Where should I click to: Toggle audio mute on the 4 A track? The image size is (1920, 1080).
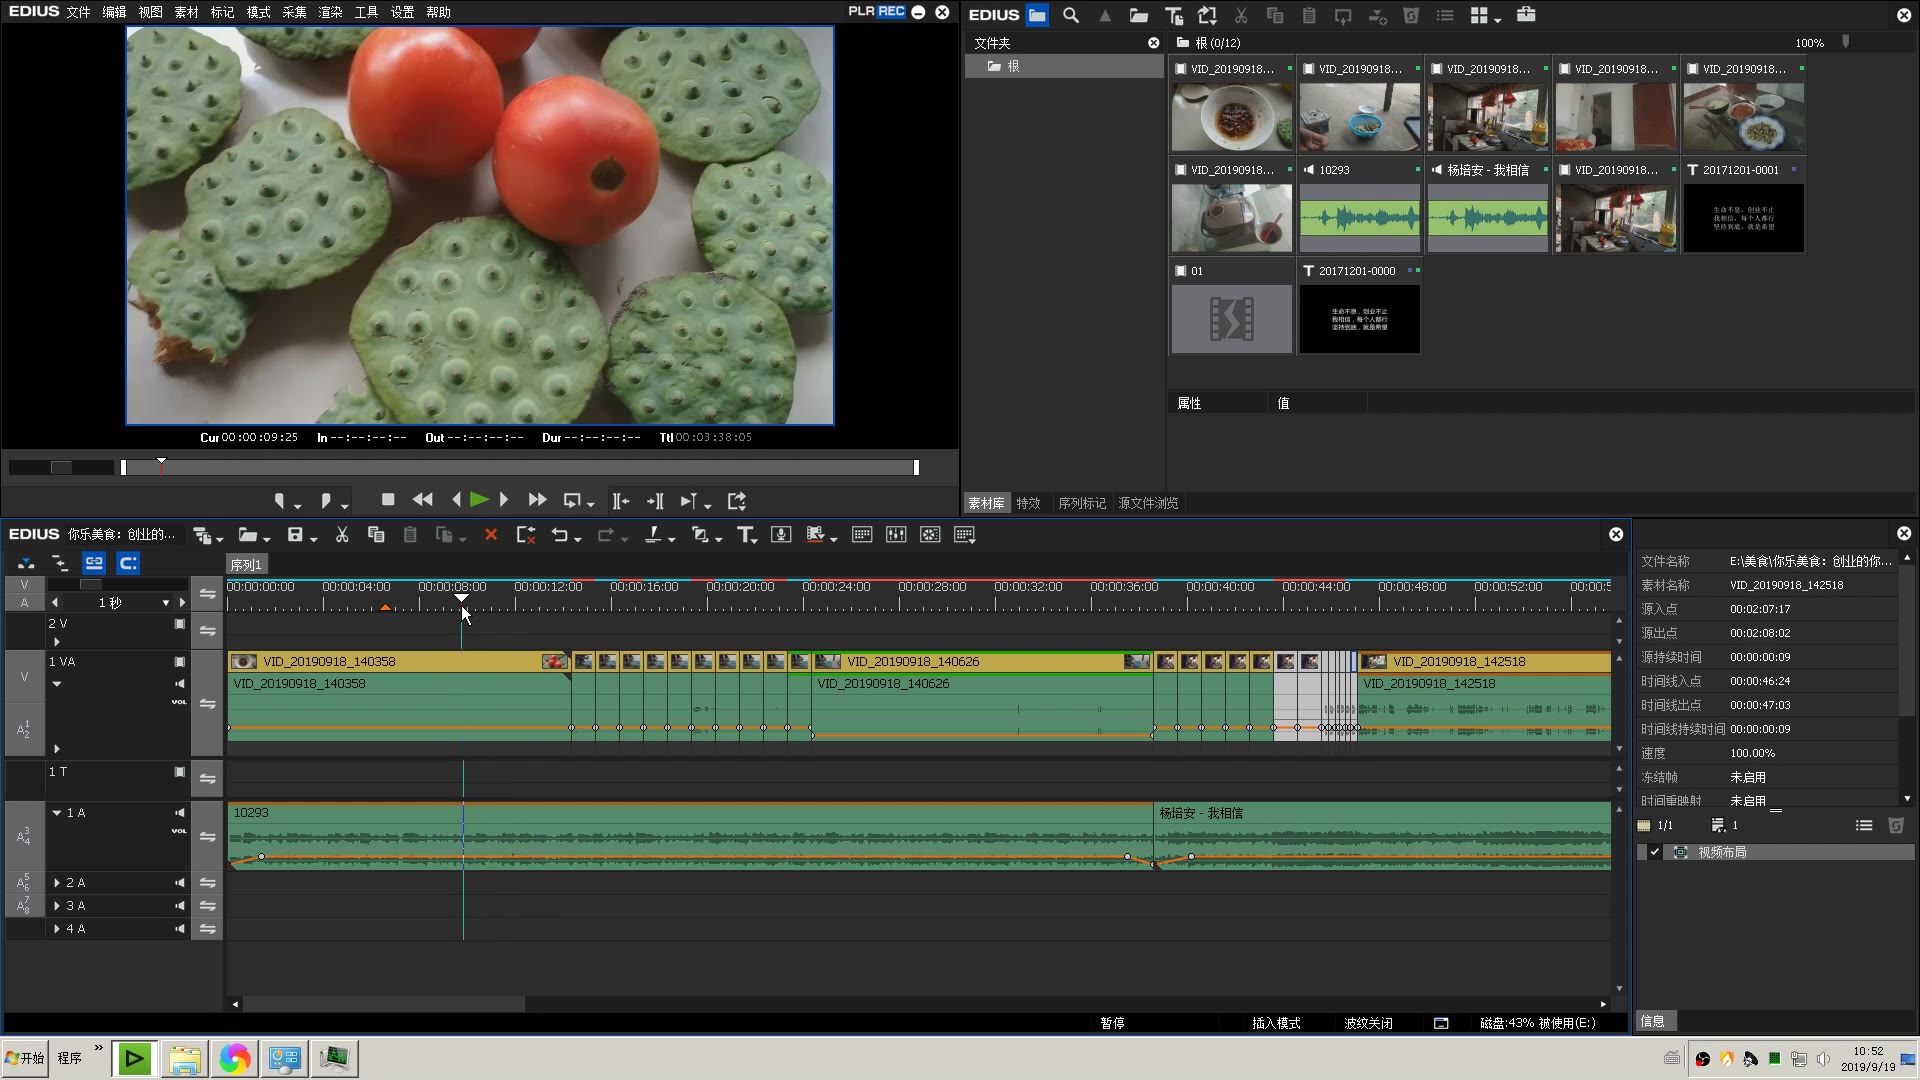(x=180, y=929)
